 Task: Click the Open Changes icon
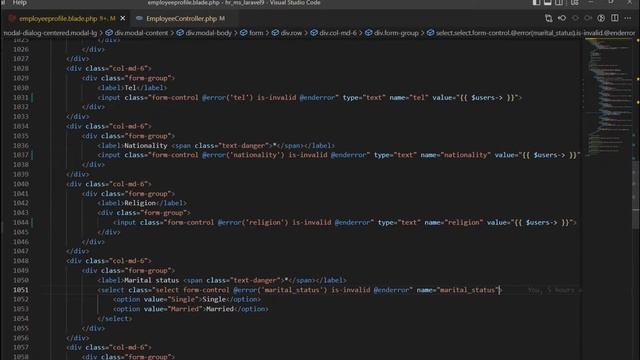(x=549, y=18)
